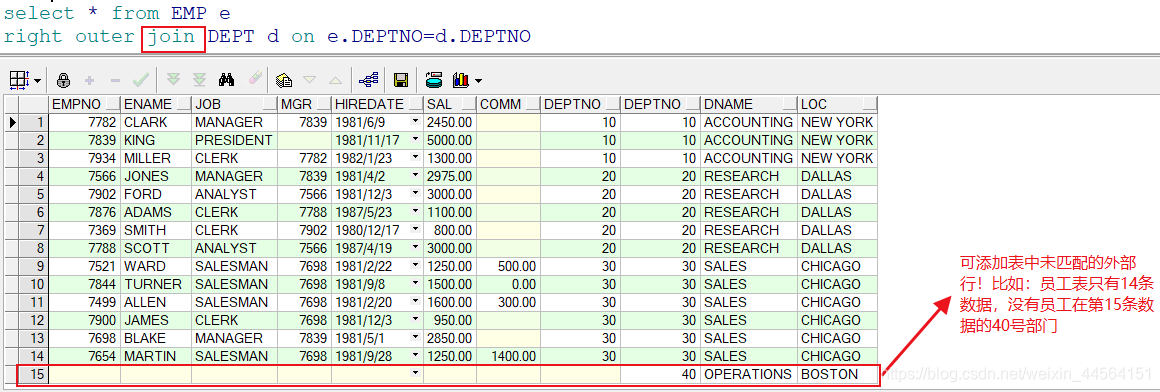Viewport: 1160px width, 392px height.
Task: Click the JOB column header
Action: pos(235,104)
